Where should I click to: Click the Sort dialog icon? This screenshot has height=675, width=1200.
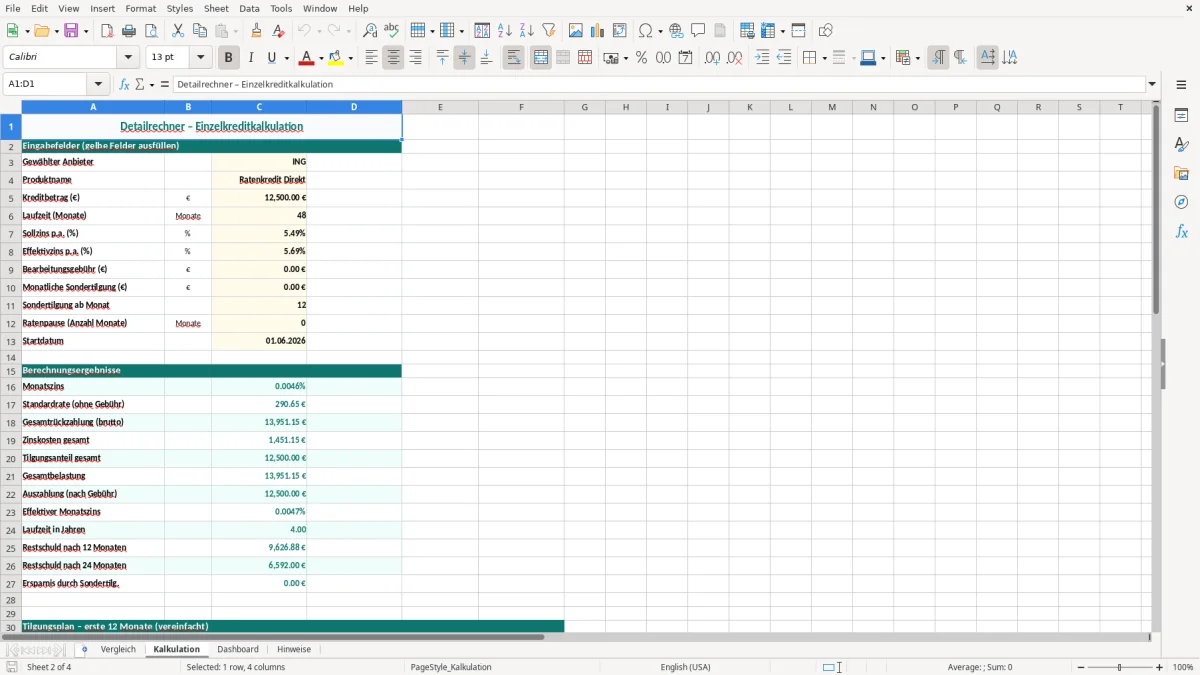coord(482,31)
